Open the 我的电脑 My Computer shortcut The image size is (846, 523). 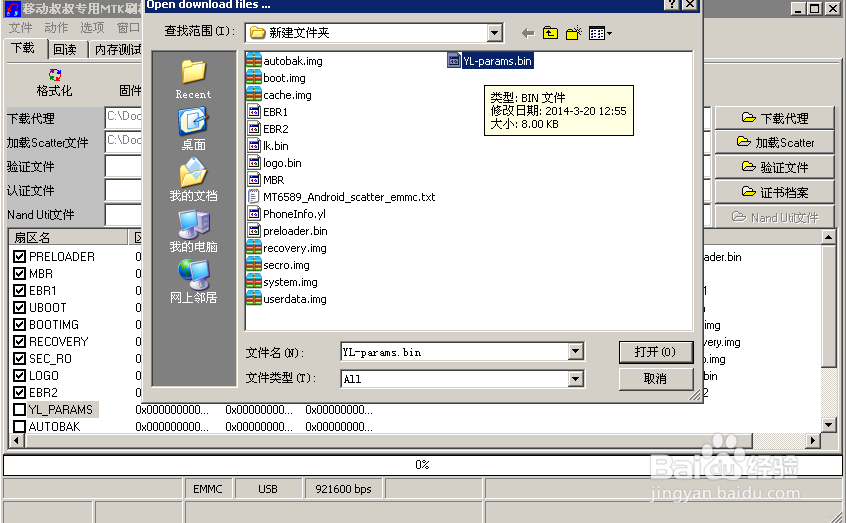194,231
